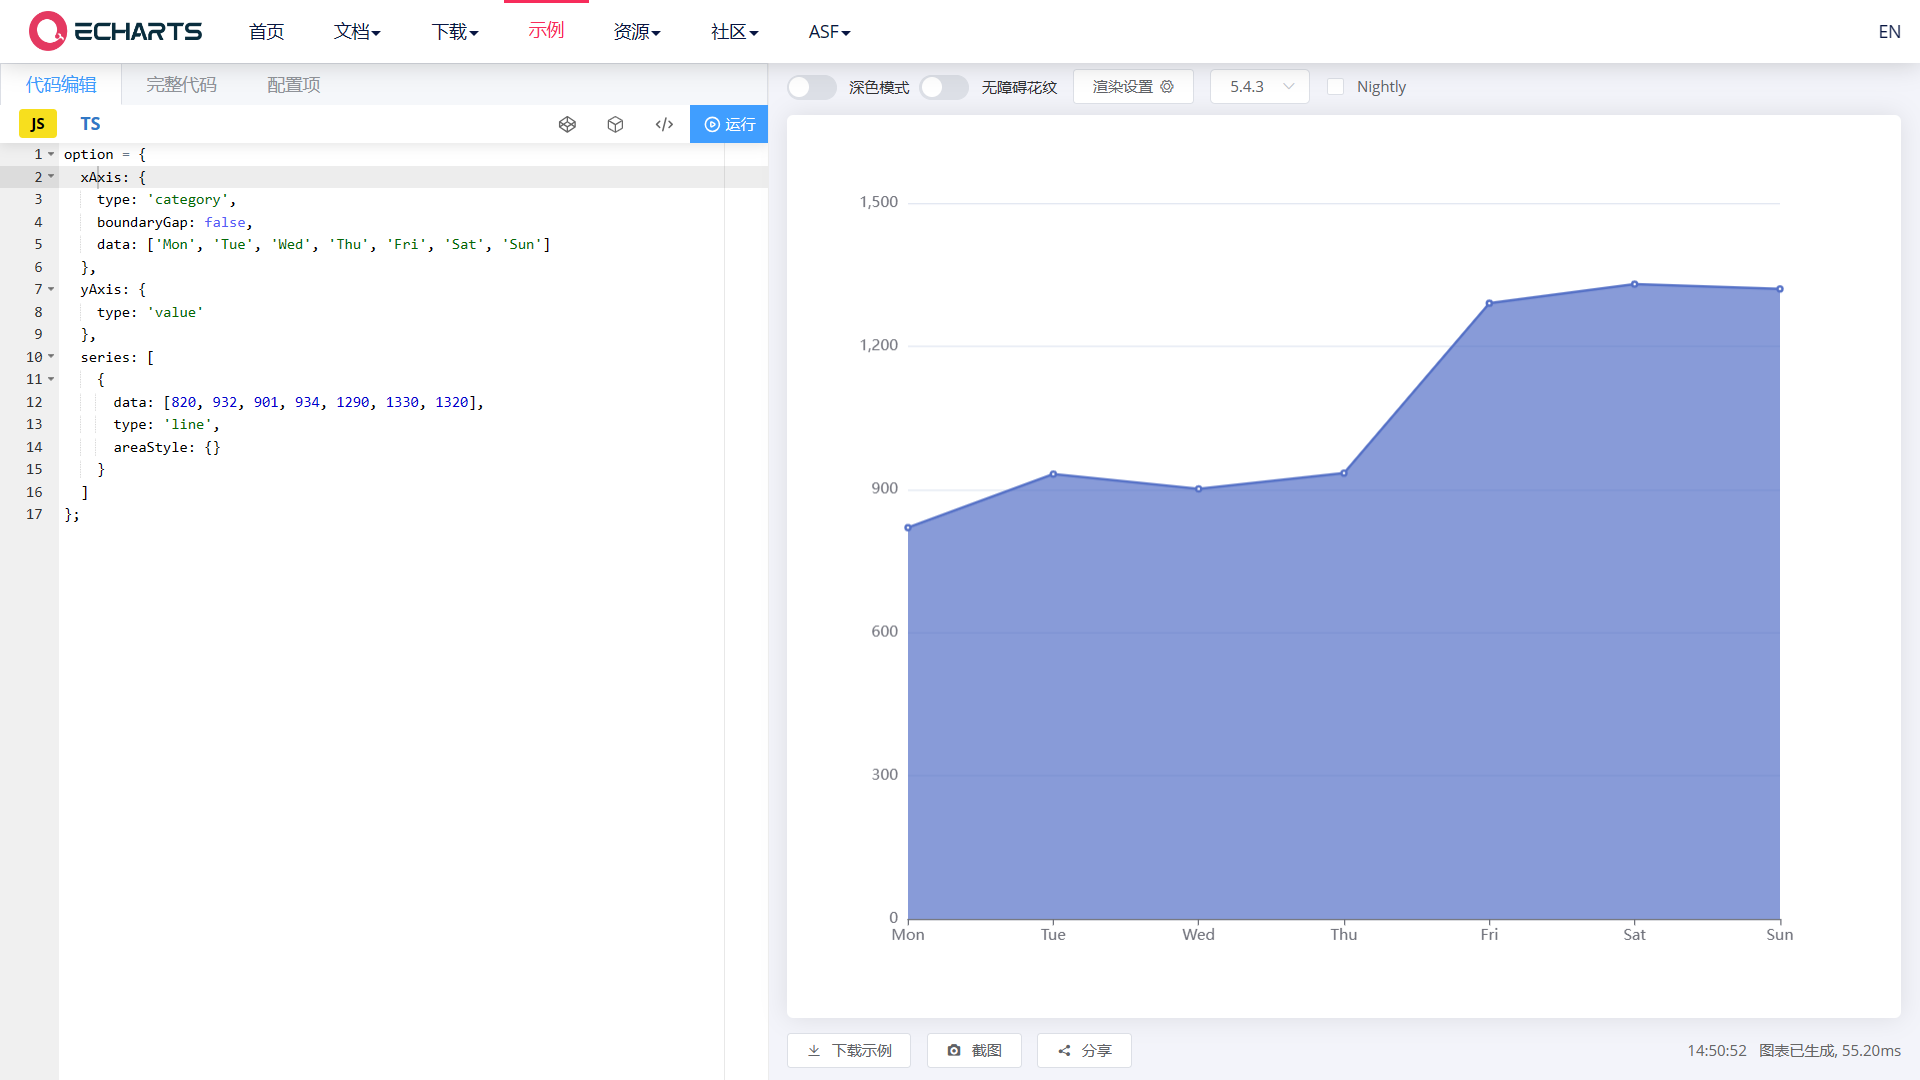The image size is (1920, 1080).
Task: Switch language to EN
Action: 1888,32
